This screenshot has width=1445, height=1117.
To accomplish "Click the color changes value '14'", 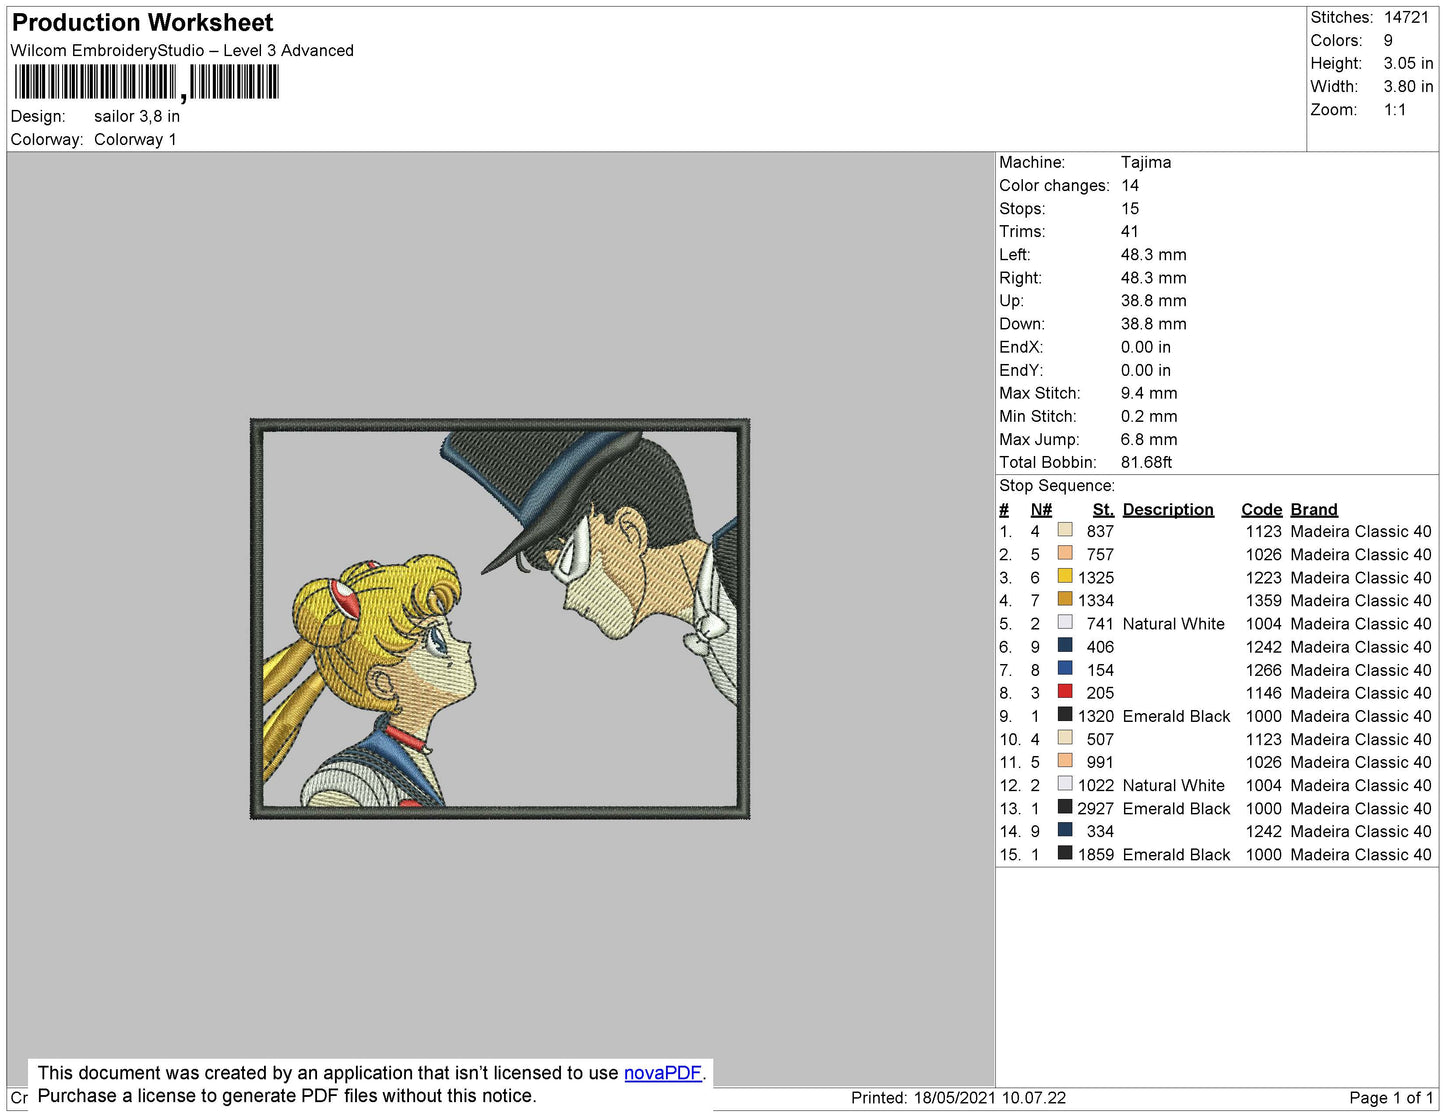I will coord(1130,186).
